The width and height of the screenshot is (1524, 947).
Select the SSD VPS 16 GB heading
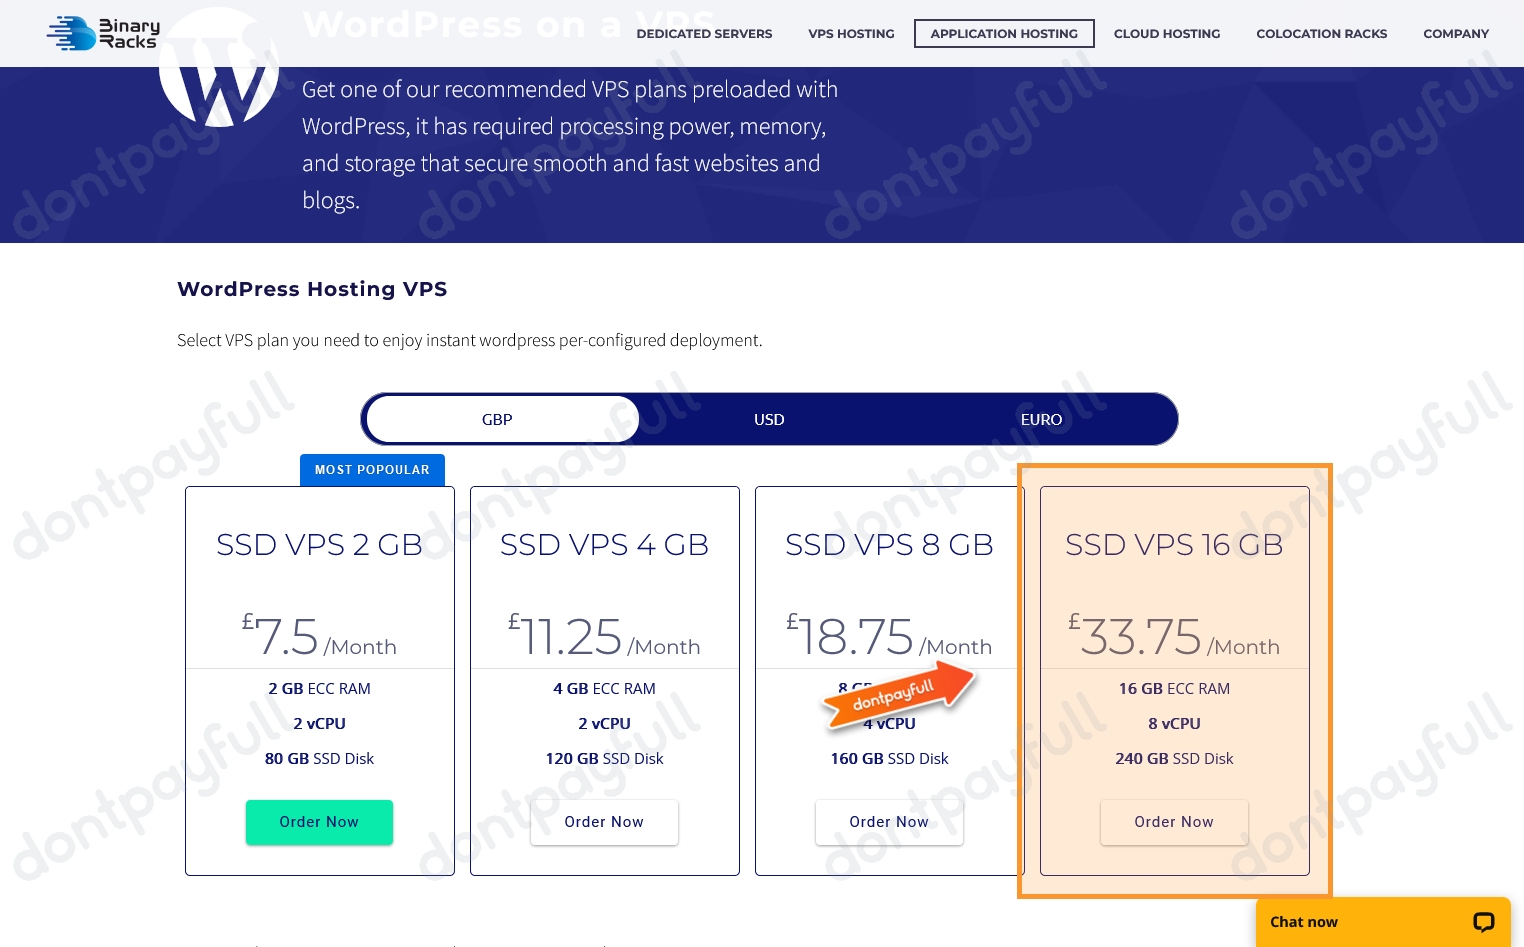tap(1174, 545)
